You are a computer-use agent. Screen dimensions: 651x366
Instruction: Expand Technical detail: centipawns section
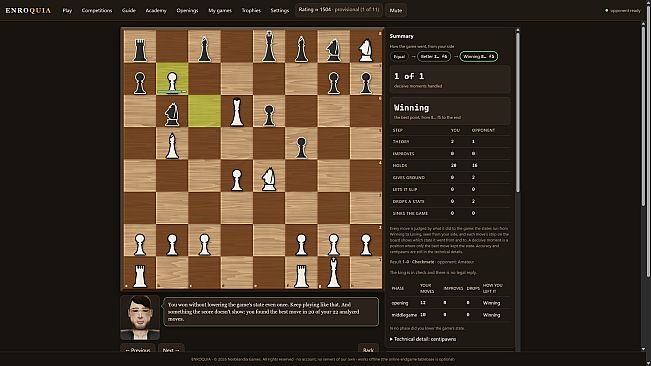[x=423, y=339]
